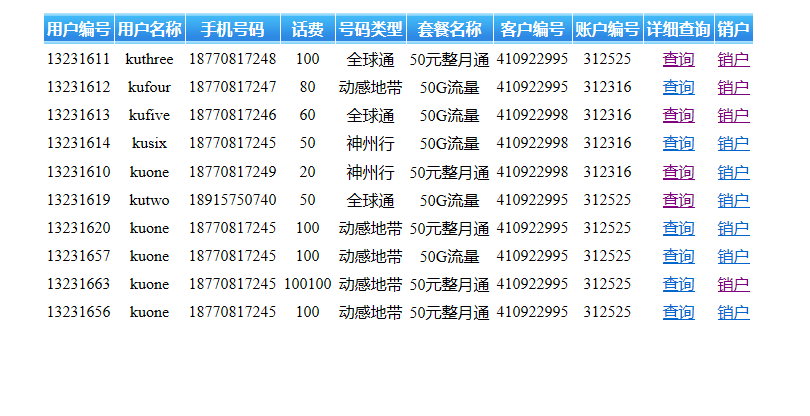The width and height of the screenshot is (810, 416).
Task: Select user number 13231657
Action: [79, 255]
